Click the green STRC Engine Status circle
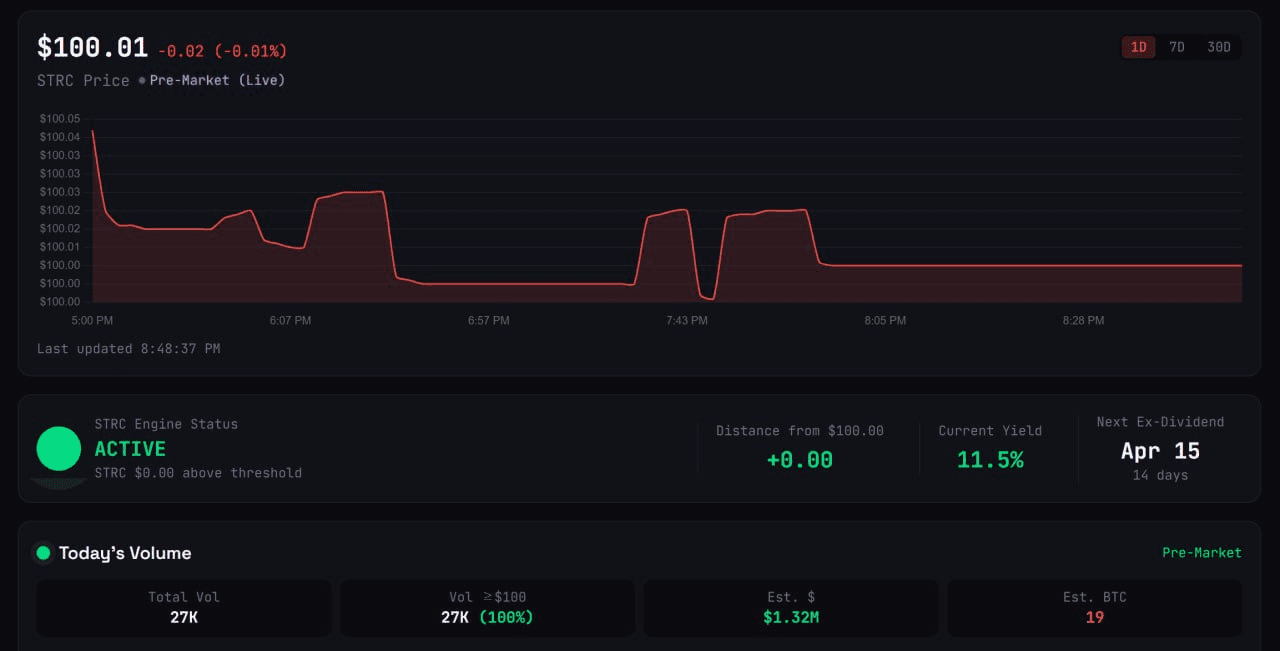The height and width of the screenshot is (651, 1280). click(58, 449)
